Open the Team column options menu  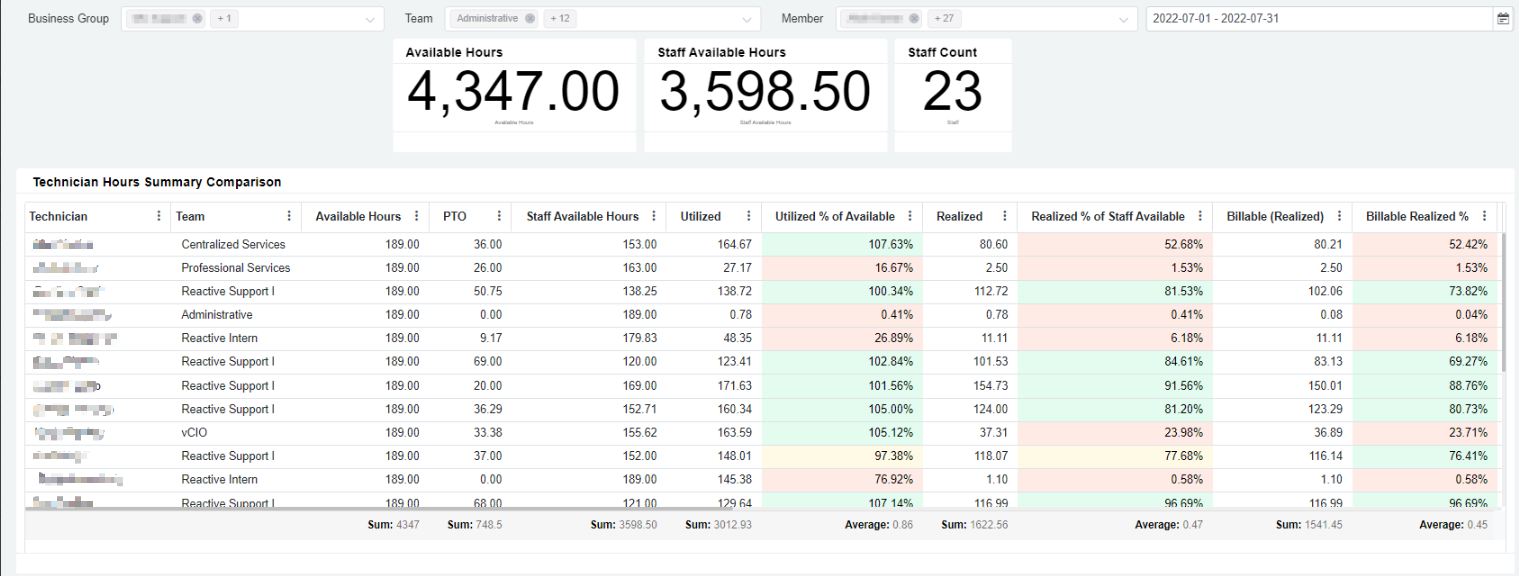pyautogui.click(x=289, y=216)
